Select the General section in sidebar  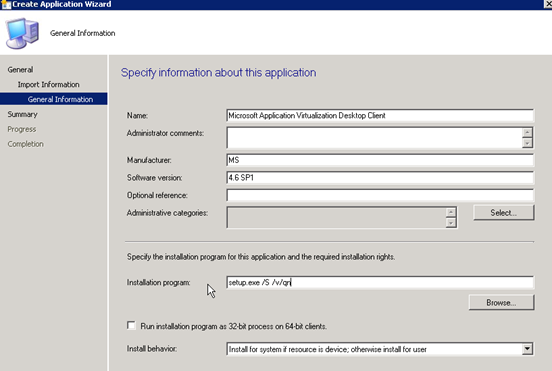20,70
